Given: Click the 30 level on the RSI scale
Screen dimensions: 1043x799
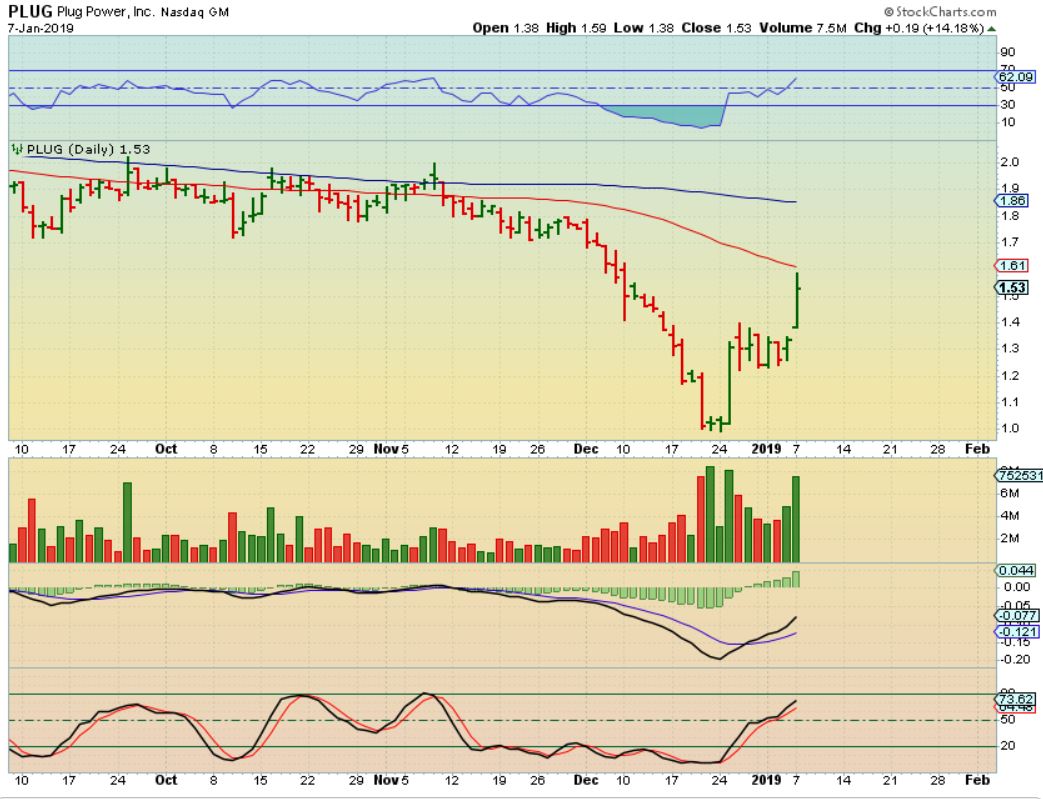Looking at the screenshot, I should coord(1008,104).
